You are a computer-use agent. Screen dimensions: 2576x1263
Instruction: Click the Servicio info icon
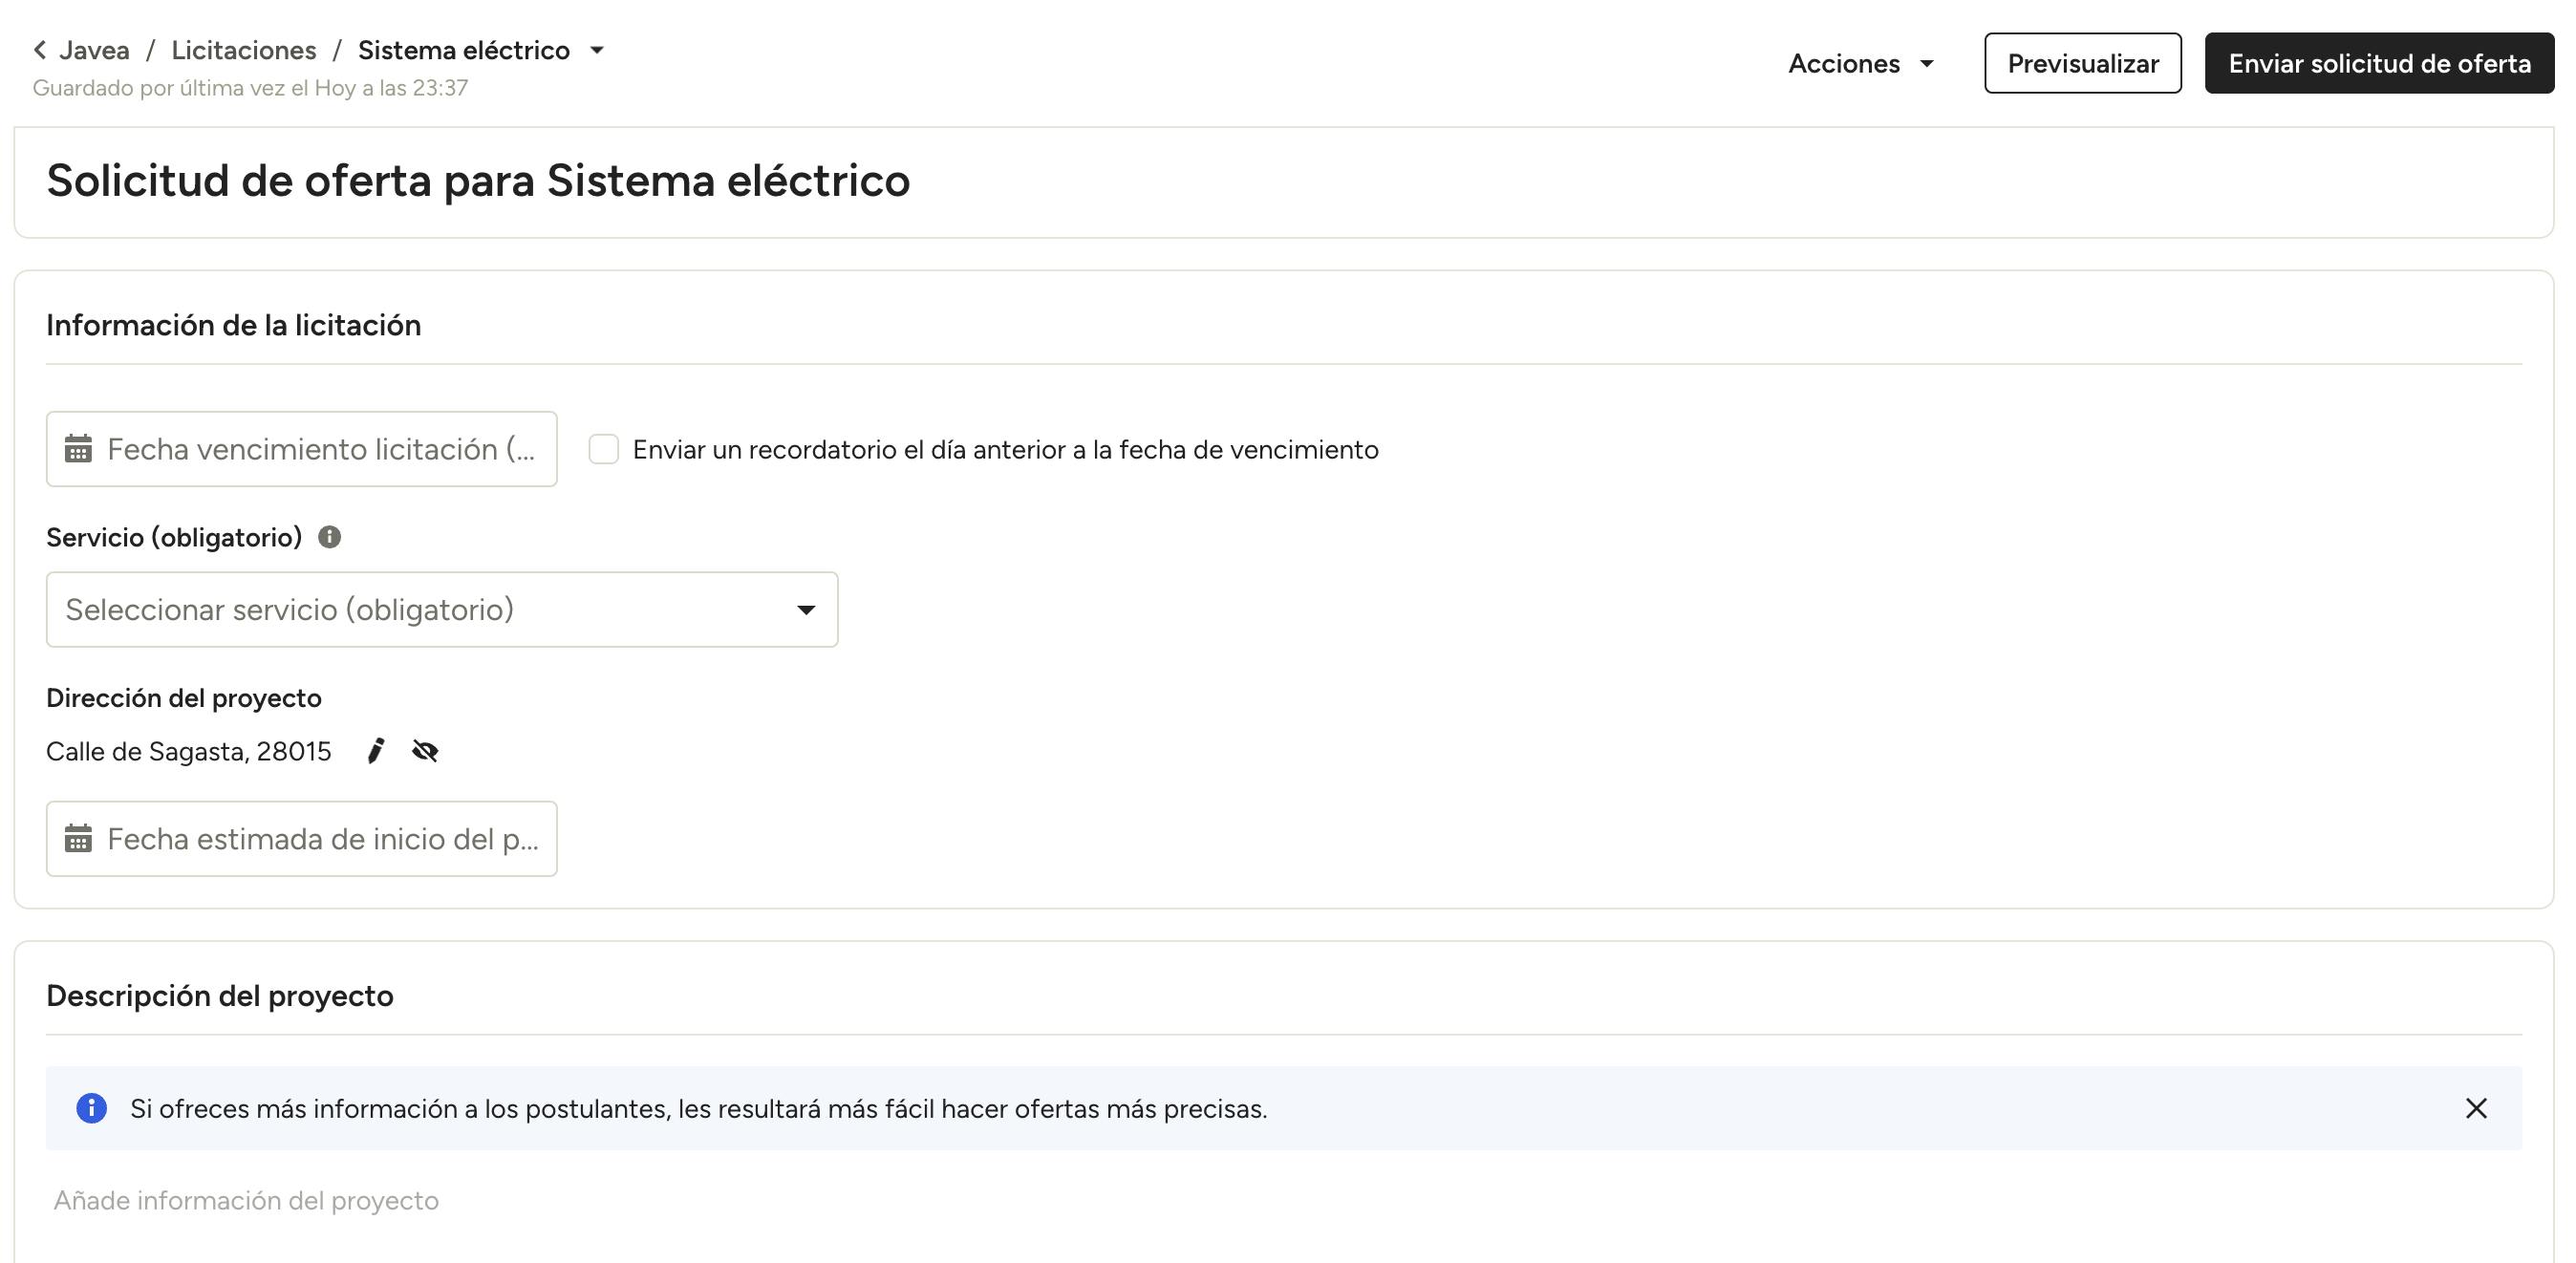329,537
